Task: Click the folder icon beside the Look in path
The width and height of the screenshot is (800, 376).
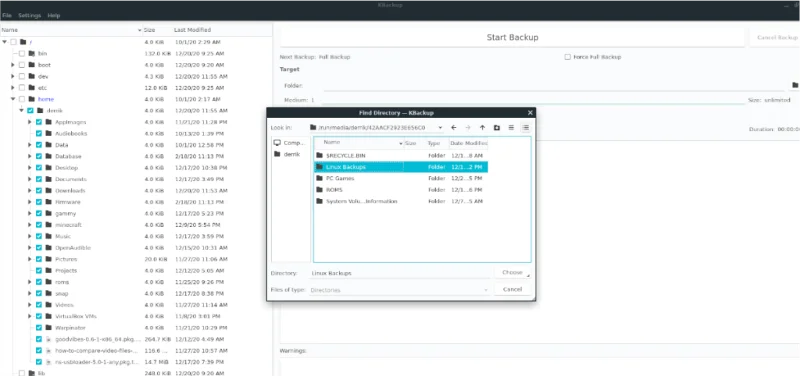Action: tap(313, 128)
